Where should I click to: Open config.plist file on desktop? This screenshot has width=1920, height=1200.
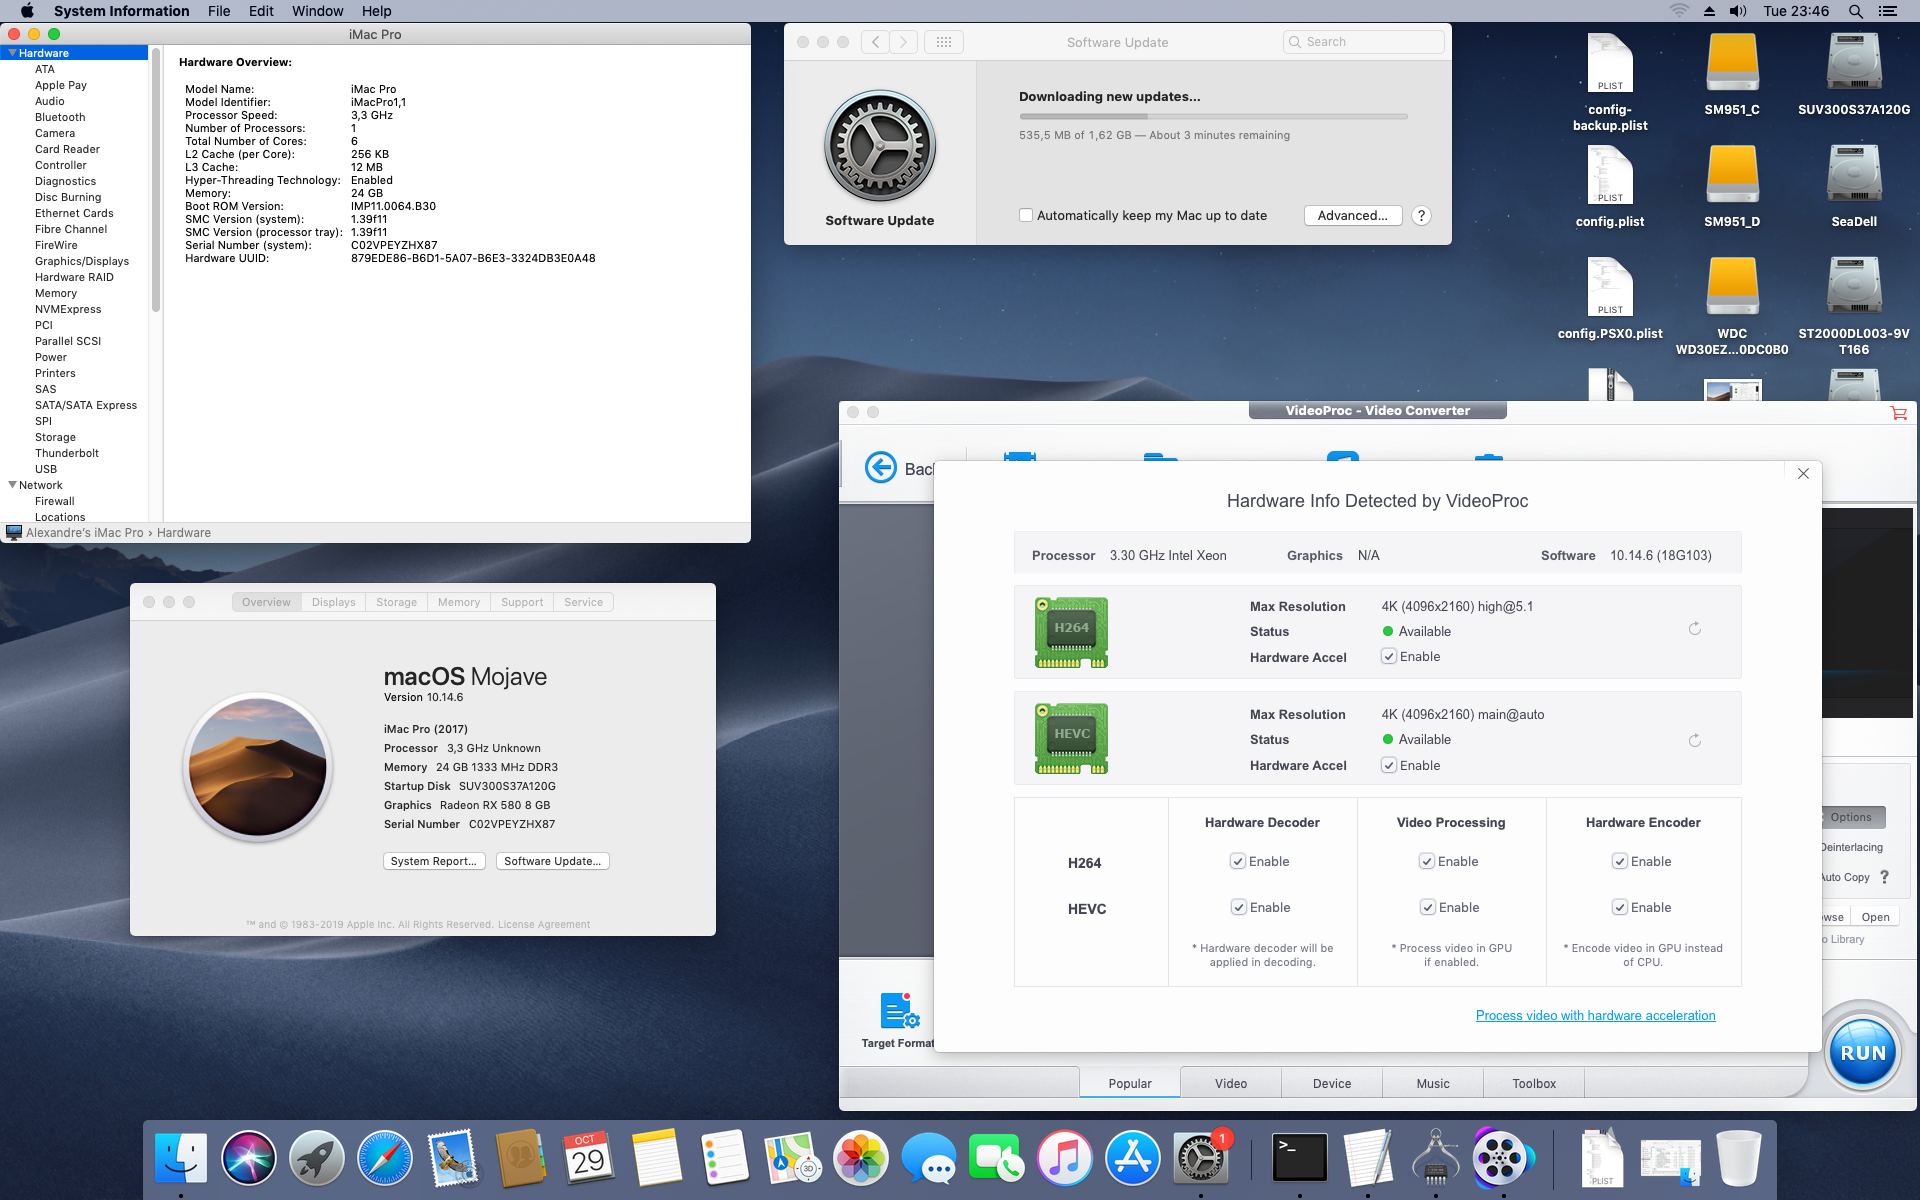pos(1610,186)
